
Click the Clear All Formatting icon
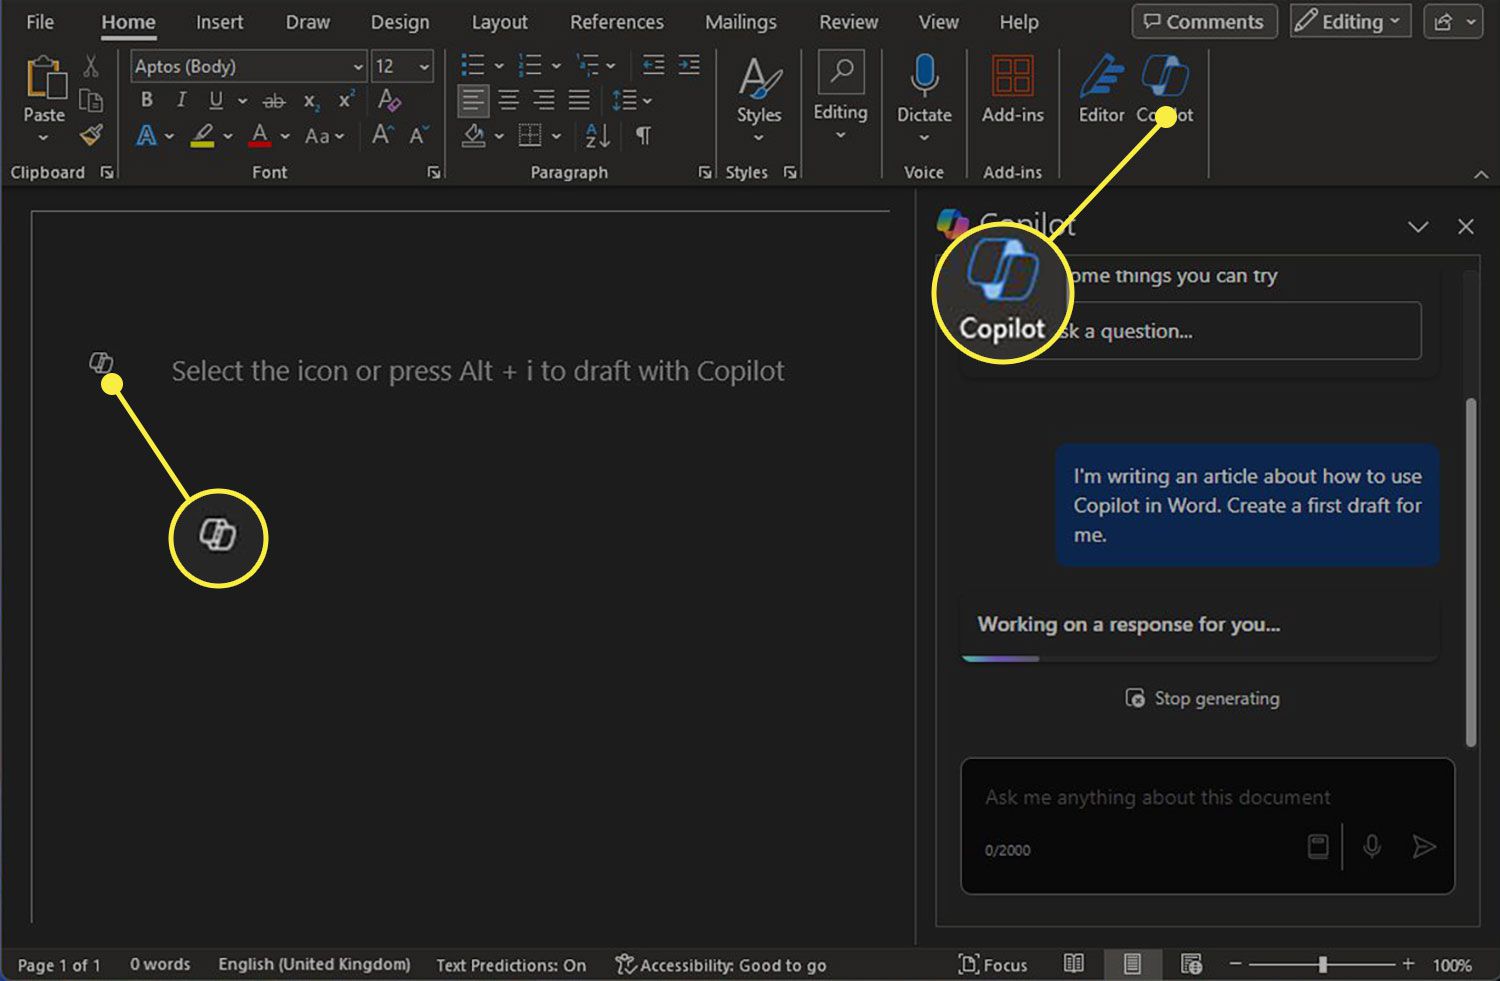tap(389, 100)
